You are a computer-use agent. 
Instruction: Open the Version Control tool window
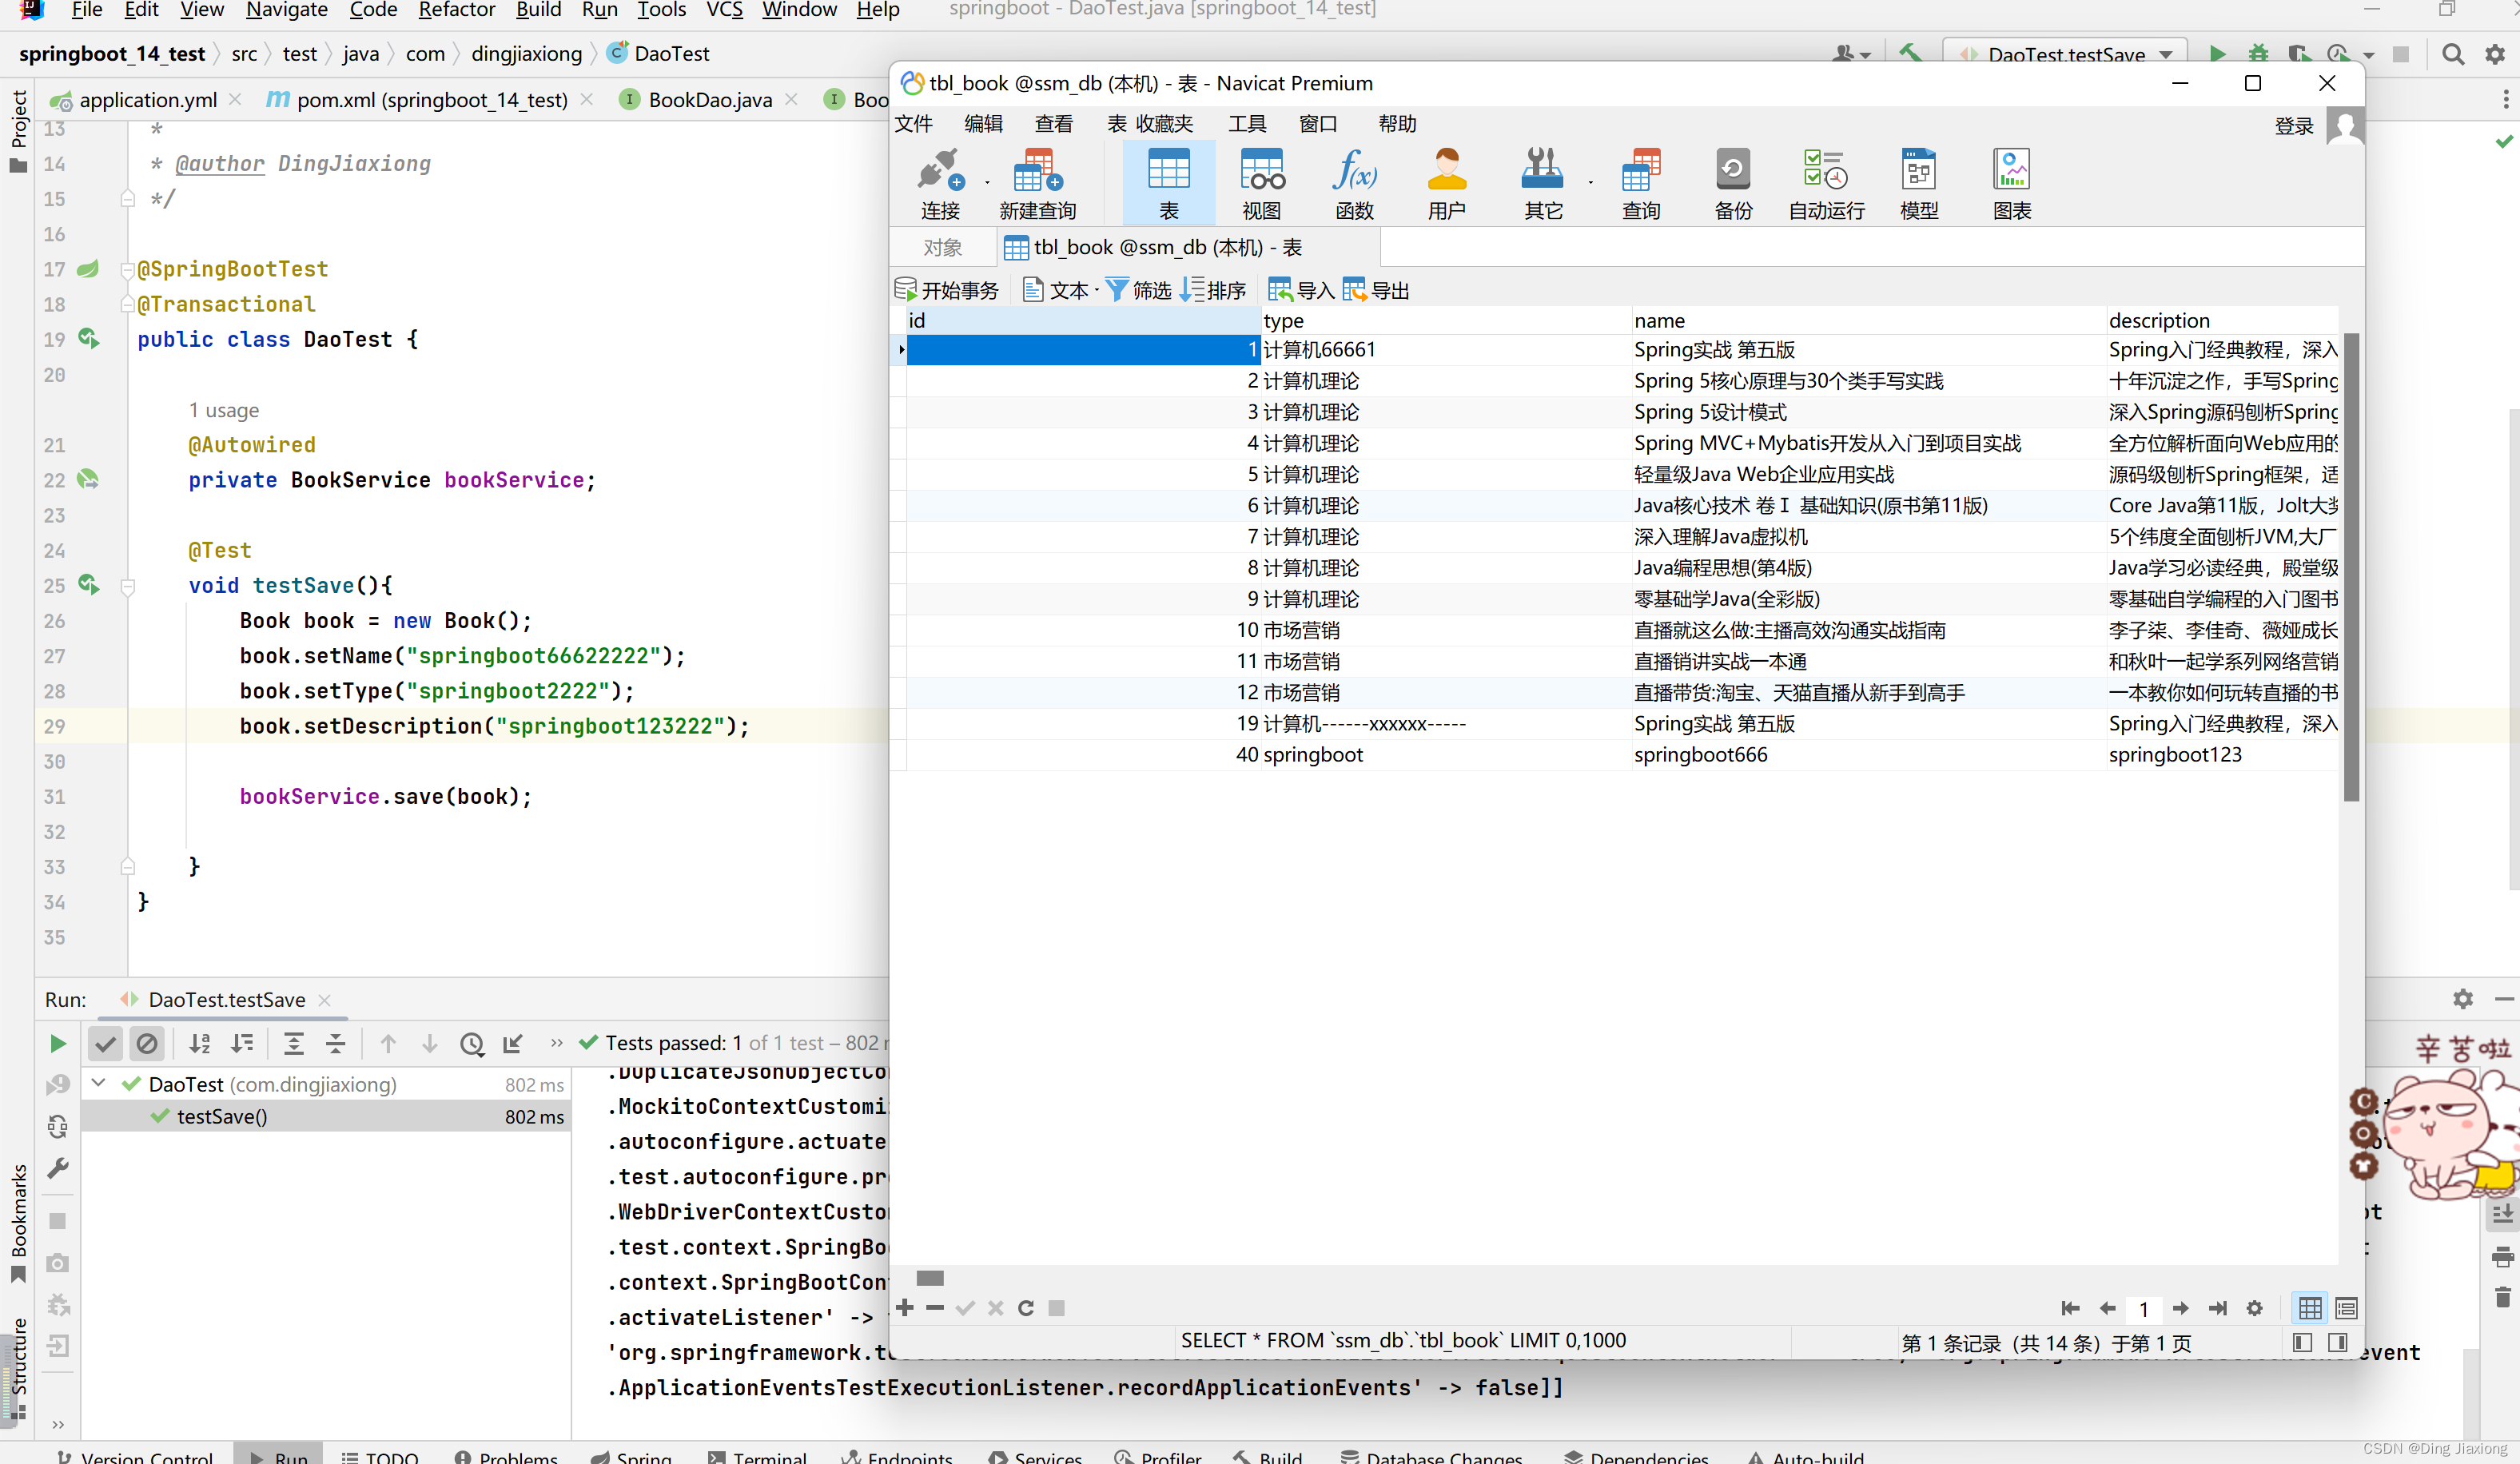(x=134, y=1456)
